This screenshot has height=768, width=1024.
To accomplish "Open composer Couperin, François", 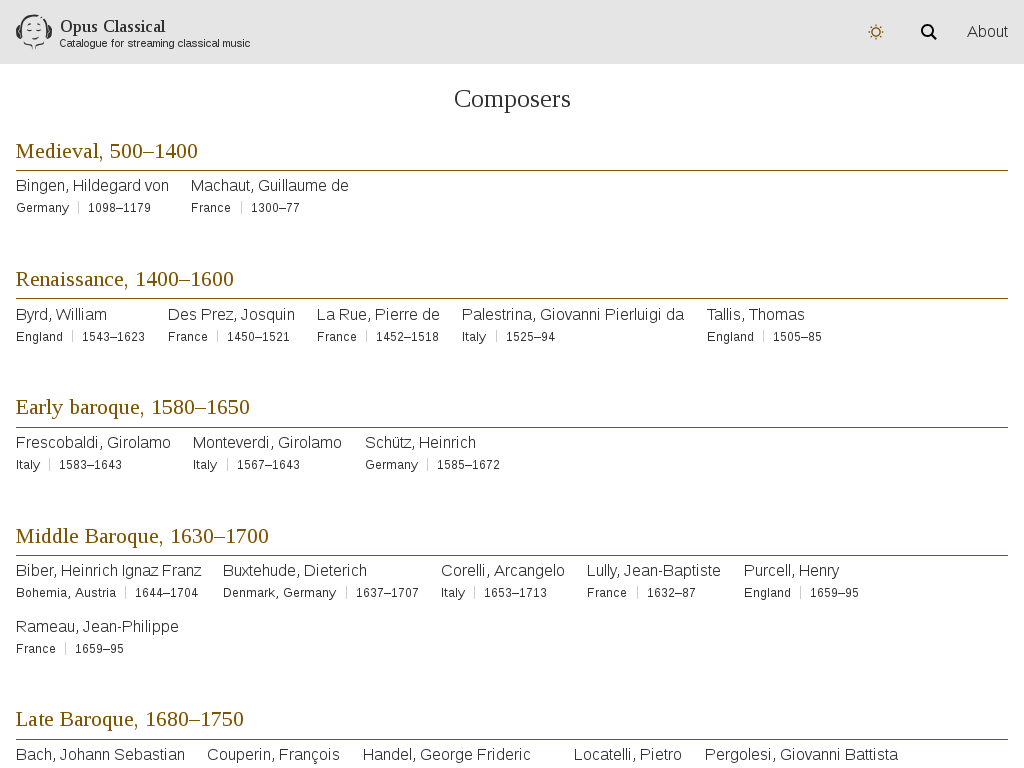I will (274, 754).
